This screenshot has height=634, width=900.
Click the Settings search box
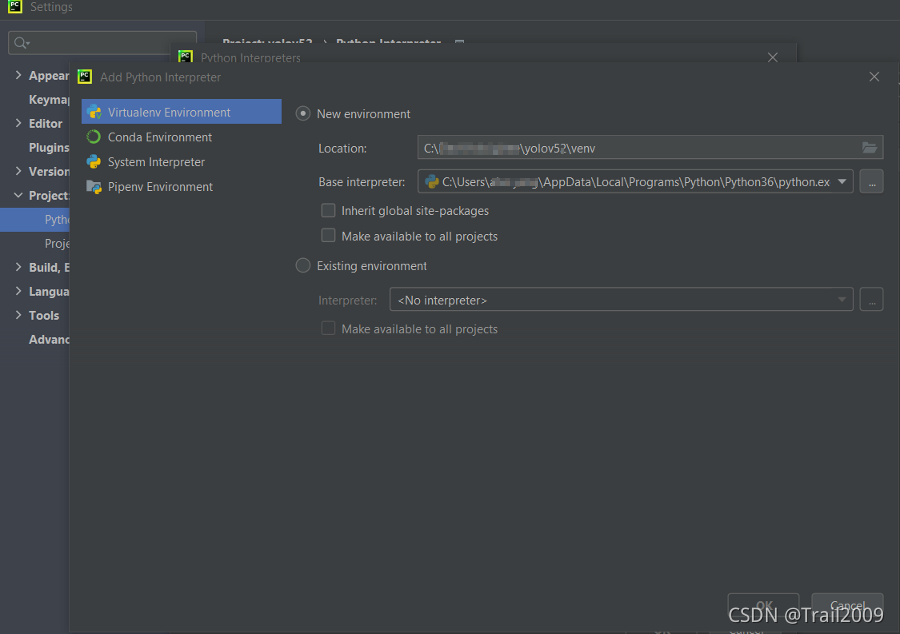(x=102, y=43)
